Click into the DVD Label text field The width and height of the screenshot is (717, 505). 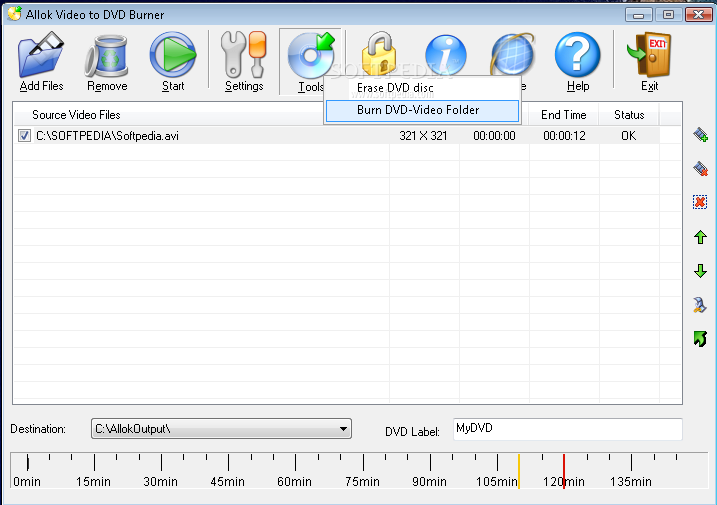(x=567, y=429)
